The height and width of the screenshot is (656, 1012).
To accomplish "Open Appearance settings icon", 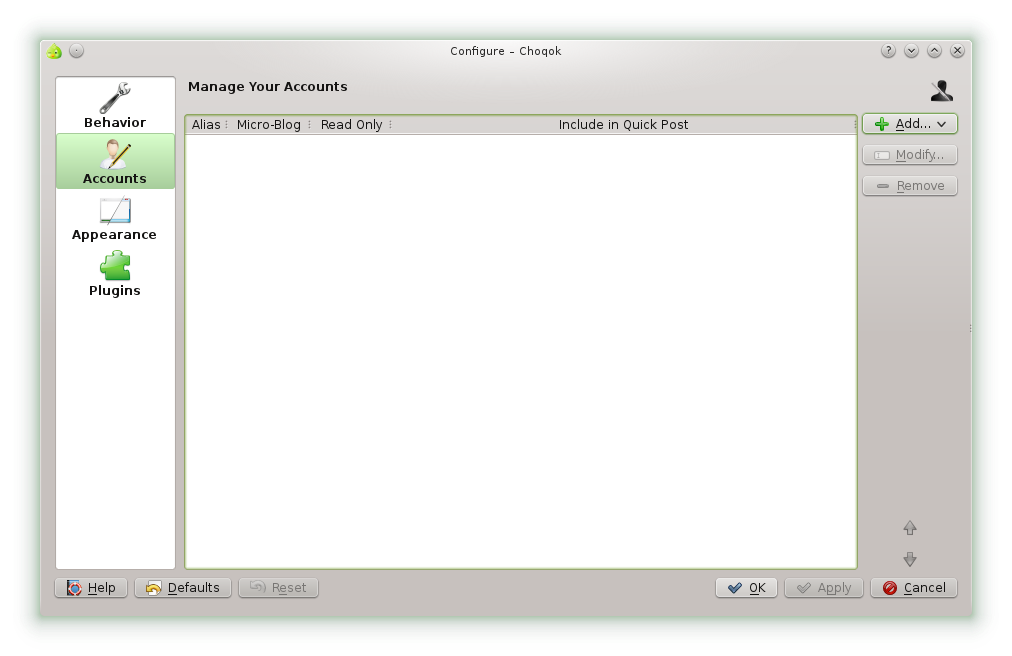I will [x=115, y=211].
